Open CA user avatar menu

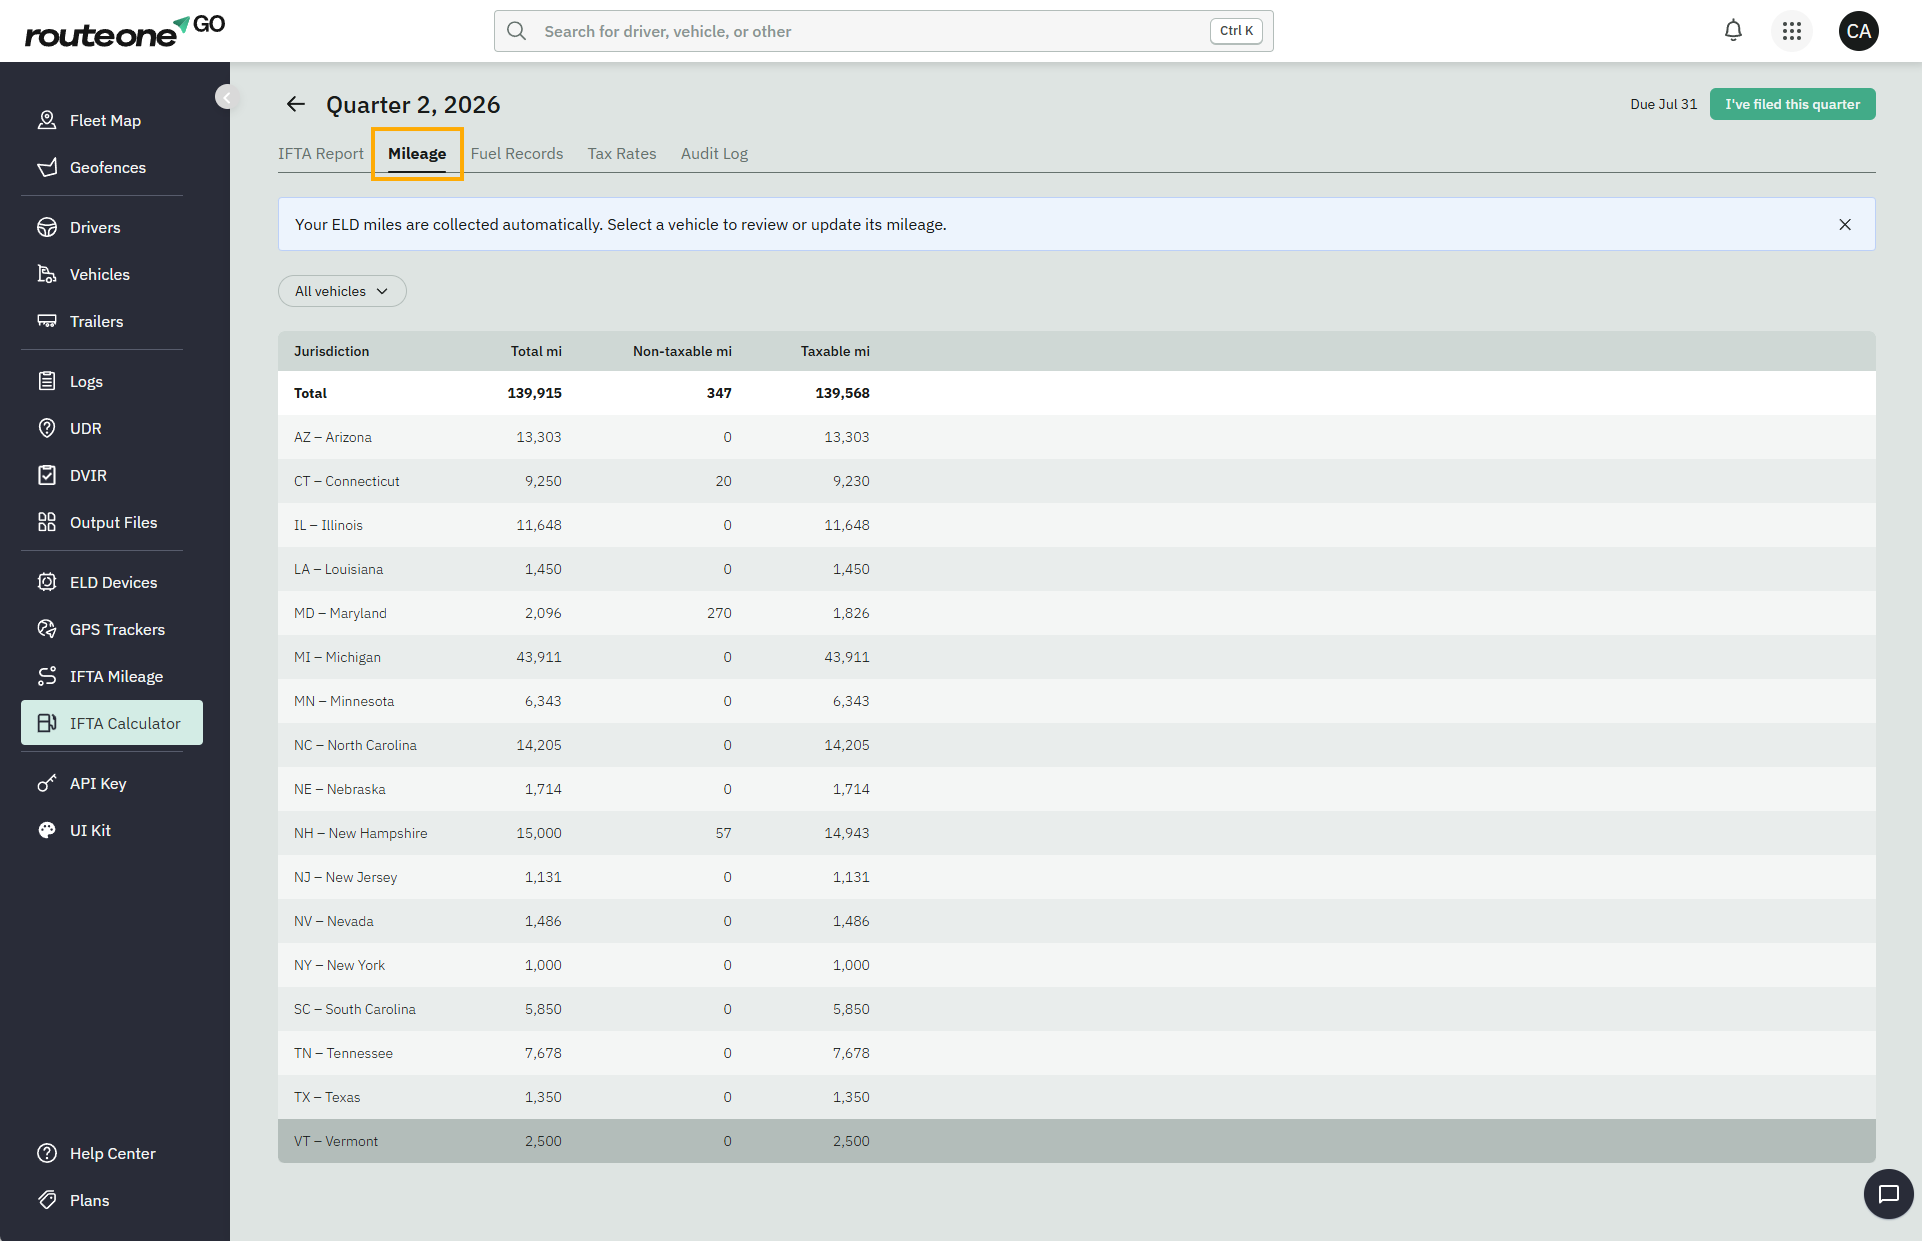[1859, 31]
